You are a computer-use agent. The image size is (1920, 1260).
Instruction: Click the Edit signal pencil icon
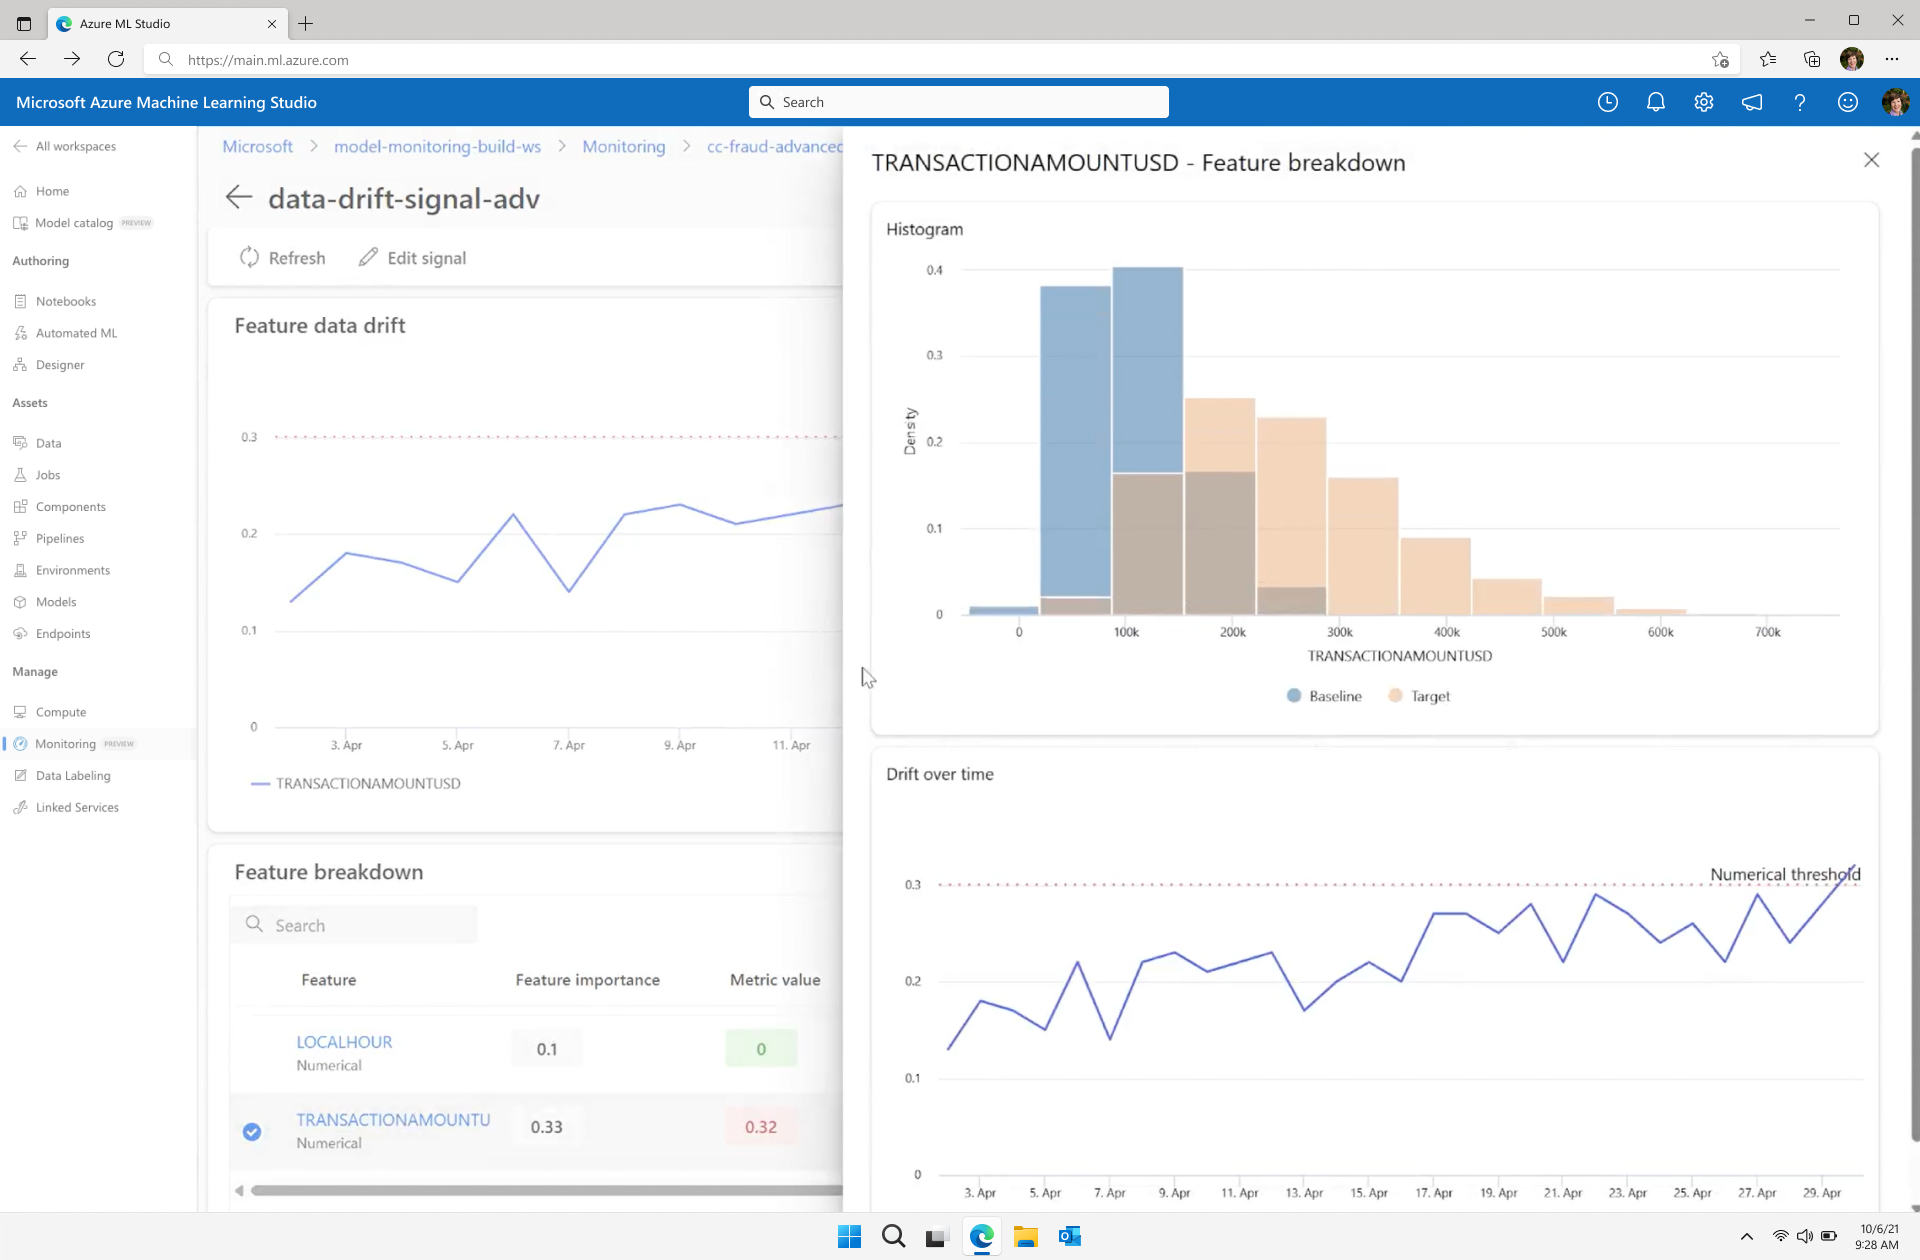coord(369,258)
